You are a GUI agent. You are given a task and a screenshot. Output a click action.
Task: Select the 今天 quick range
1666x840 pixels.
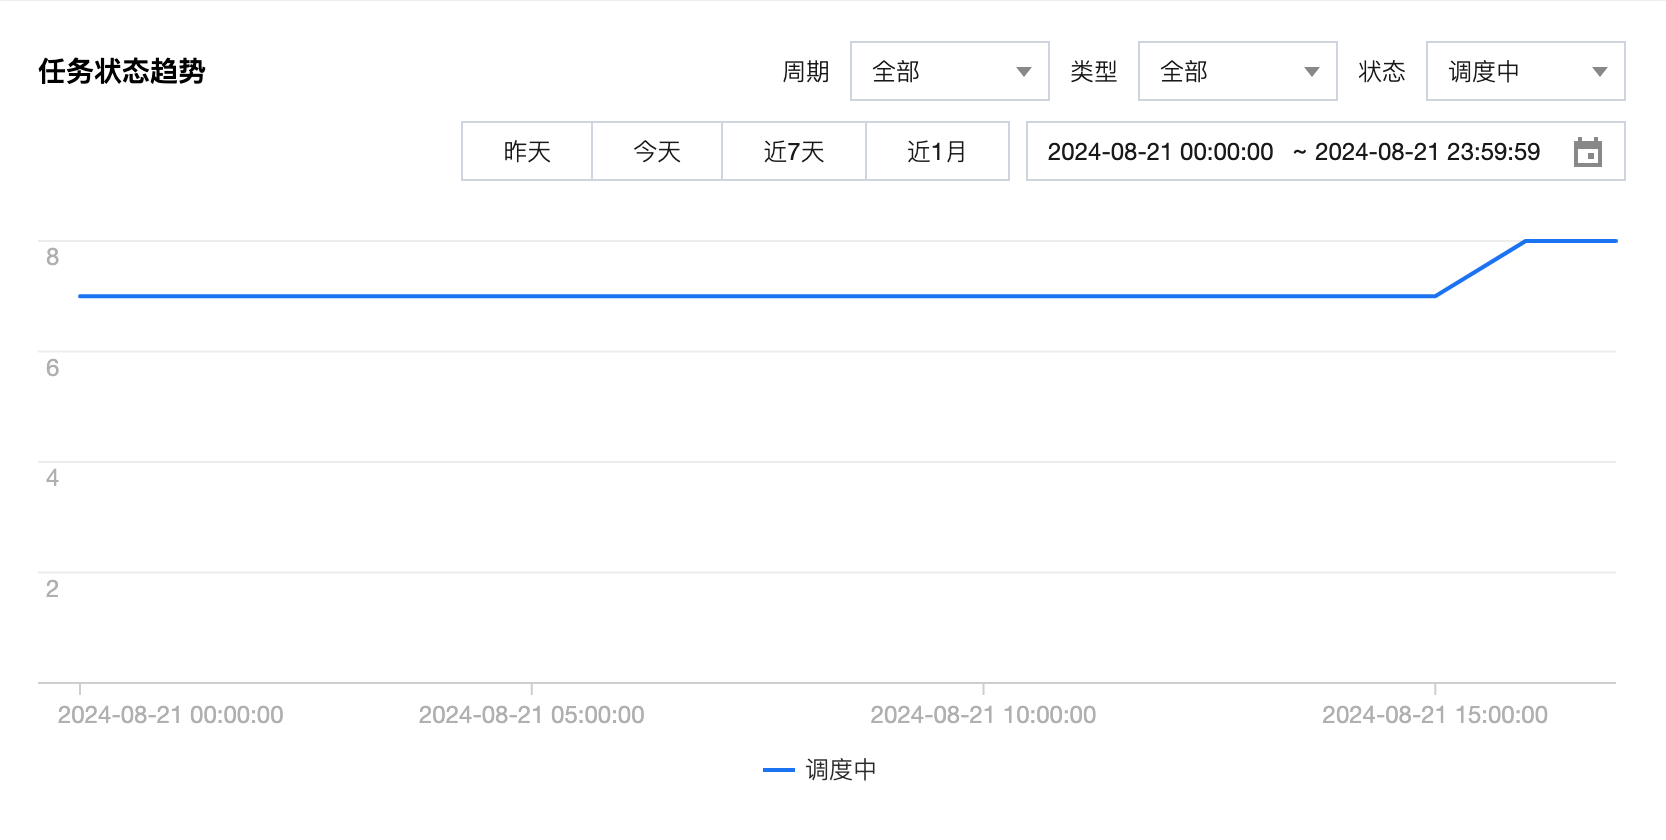click(657, 152)
